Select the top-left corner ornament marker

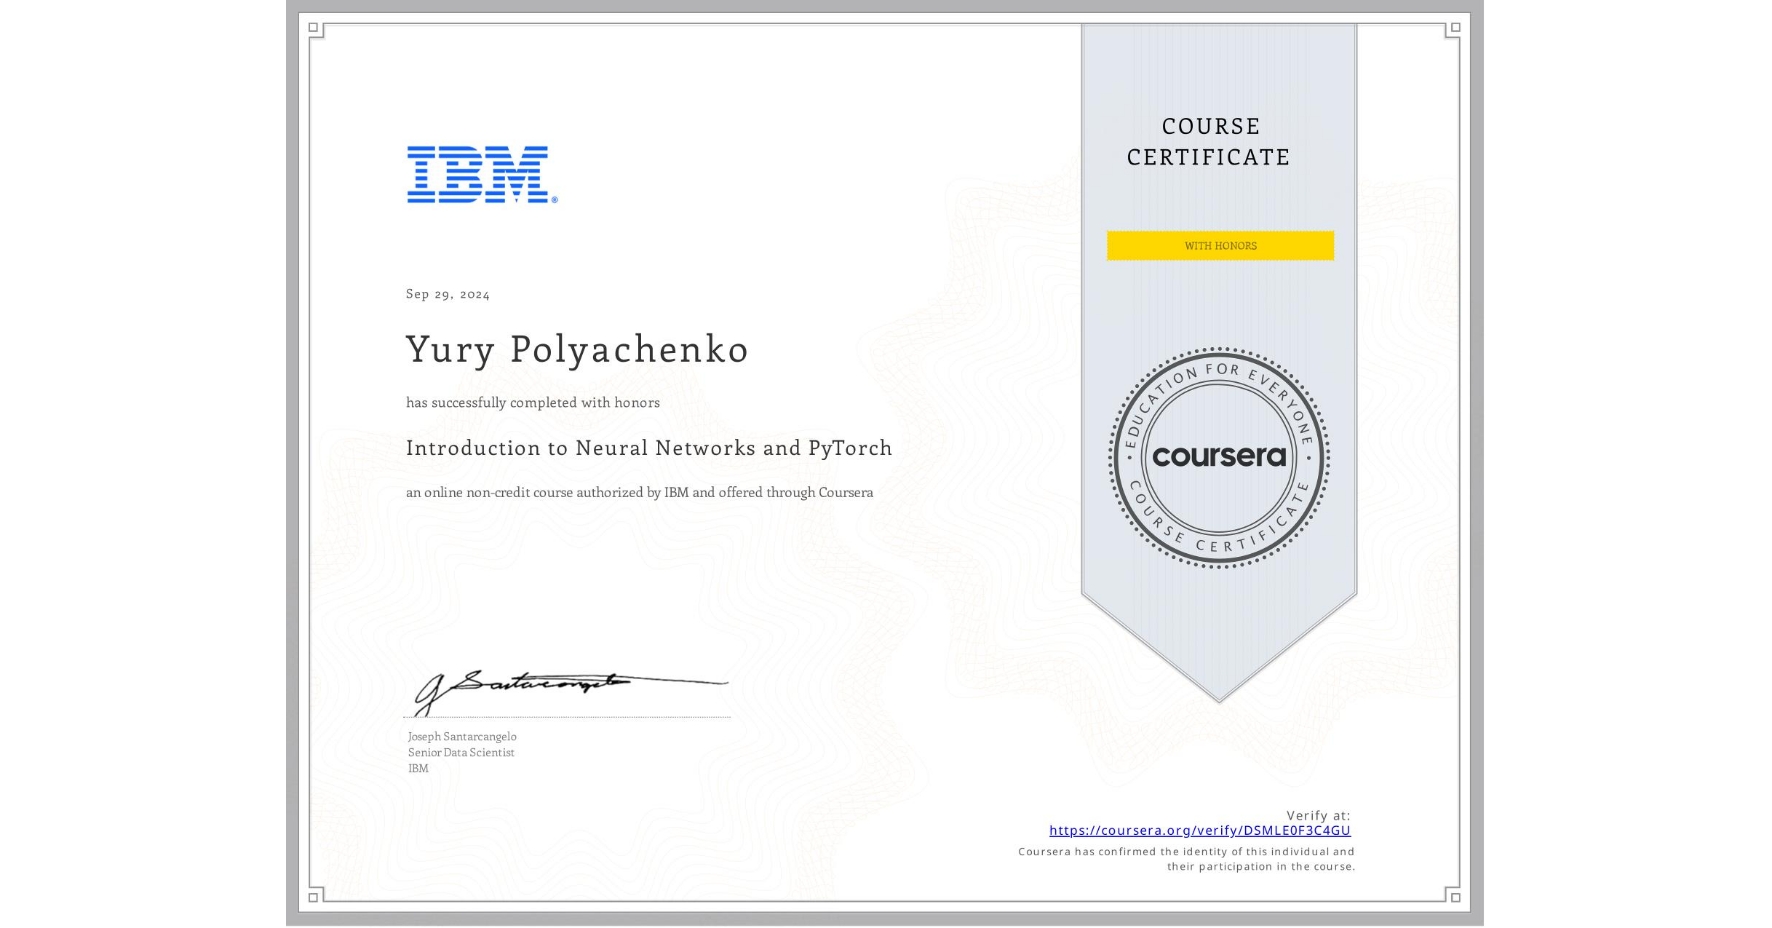[x=317, y=28]
